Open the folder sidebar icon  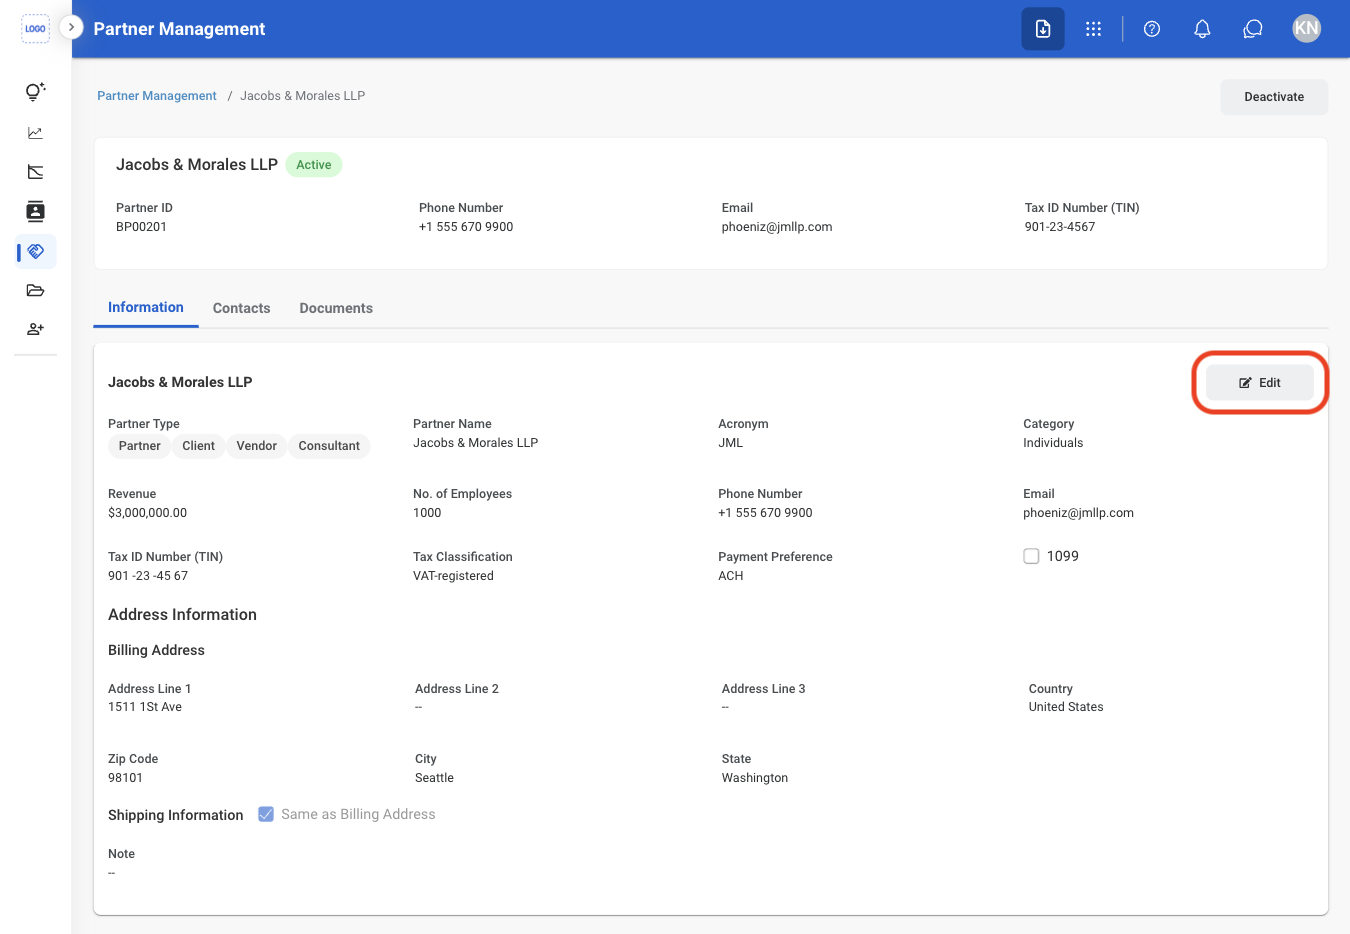(35, 291)
